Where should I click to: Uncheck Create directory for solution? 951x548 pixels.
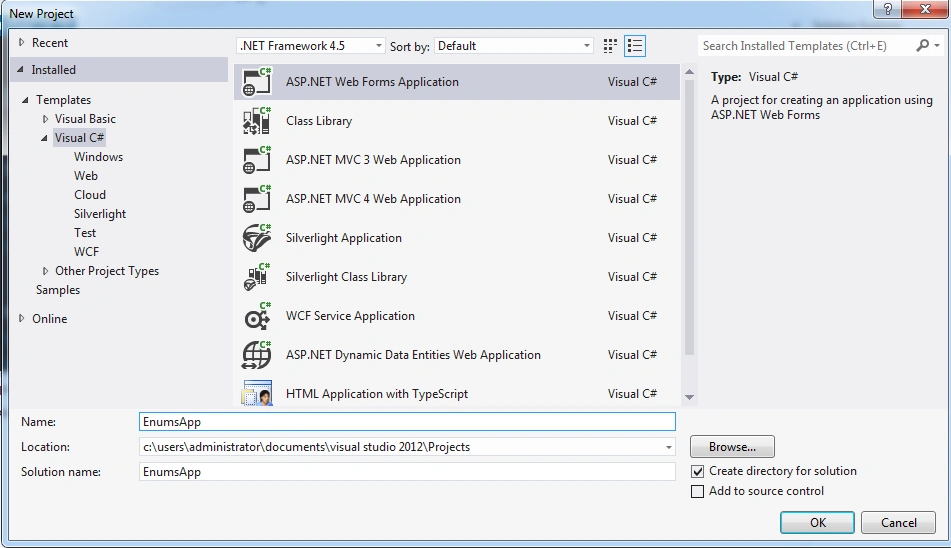pos(697,471)
